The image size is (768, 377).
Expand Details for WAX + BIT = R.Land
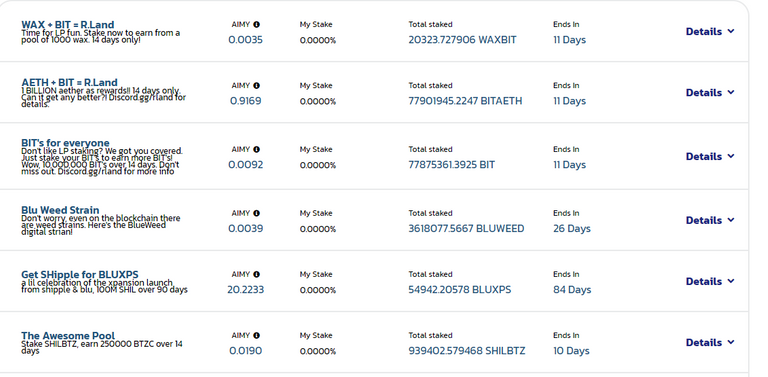pos(710,31)
